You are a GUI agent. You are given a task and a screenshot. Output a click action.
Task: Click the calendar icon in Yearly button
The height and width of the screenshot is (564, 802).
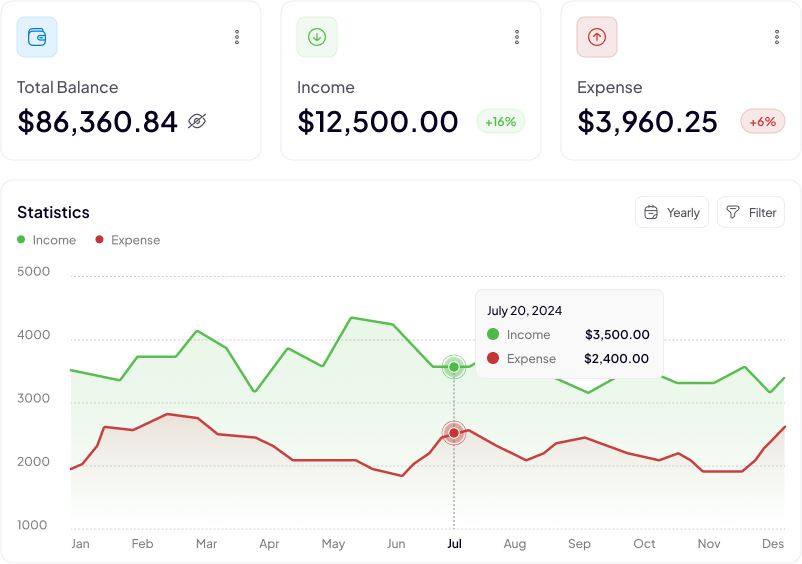tap(651, 212)
